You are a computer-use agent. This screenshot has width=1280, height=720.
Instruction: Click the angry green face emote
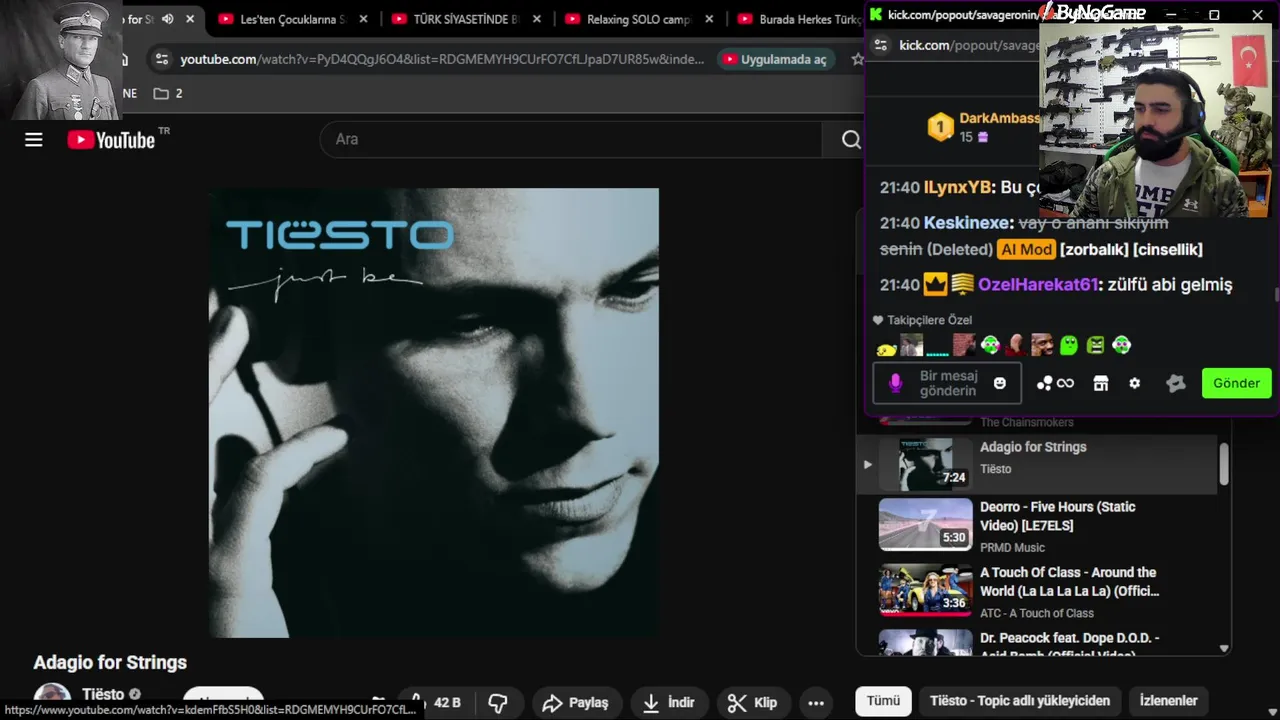click(1096, 345)
